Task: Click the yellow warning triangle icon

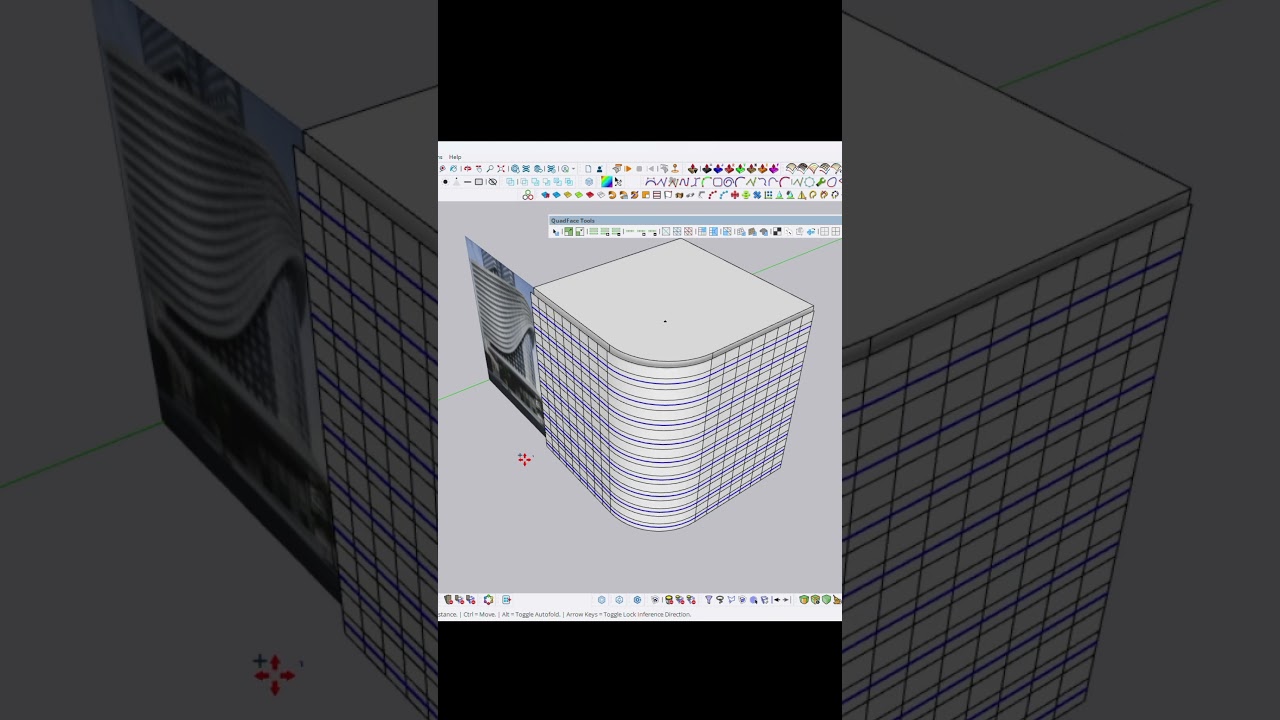Action: (802, 195)
